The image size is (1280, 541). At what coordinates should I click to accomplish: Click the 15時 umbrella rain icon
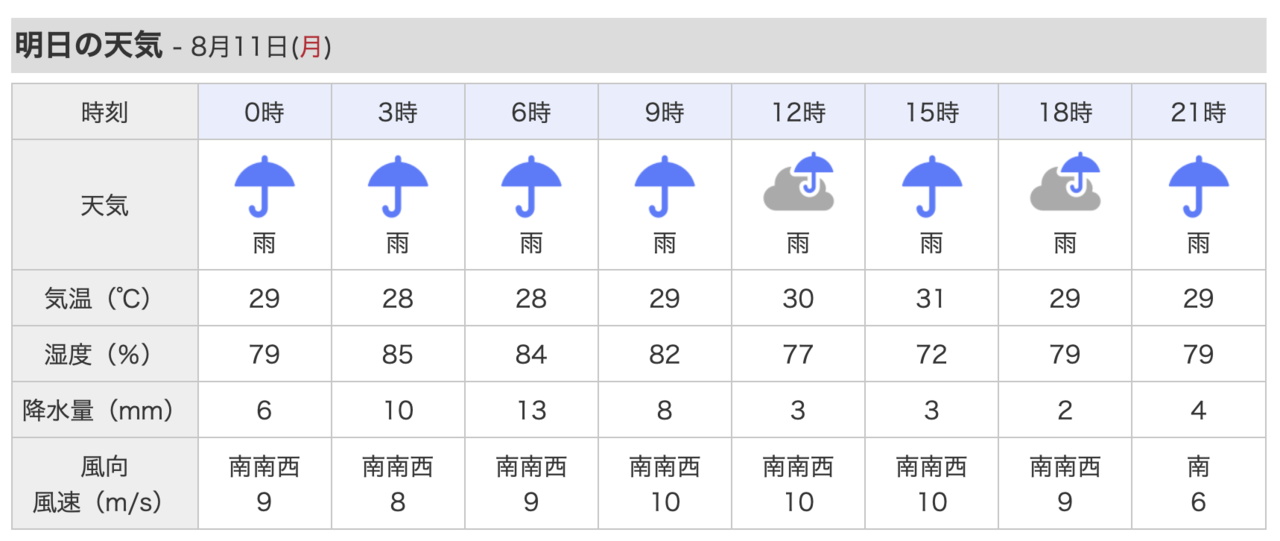932,187
